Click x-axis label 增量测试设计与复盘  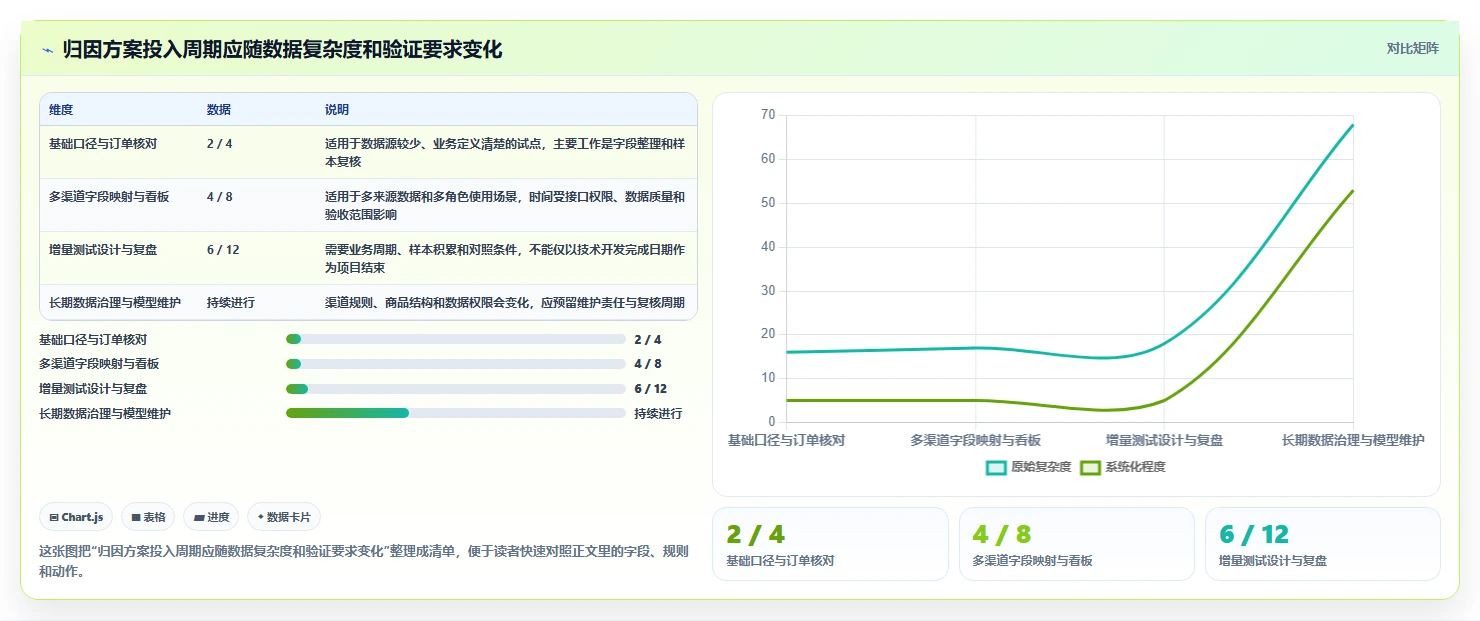click(1164, 440)
